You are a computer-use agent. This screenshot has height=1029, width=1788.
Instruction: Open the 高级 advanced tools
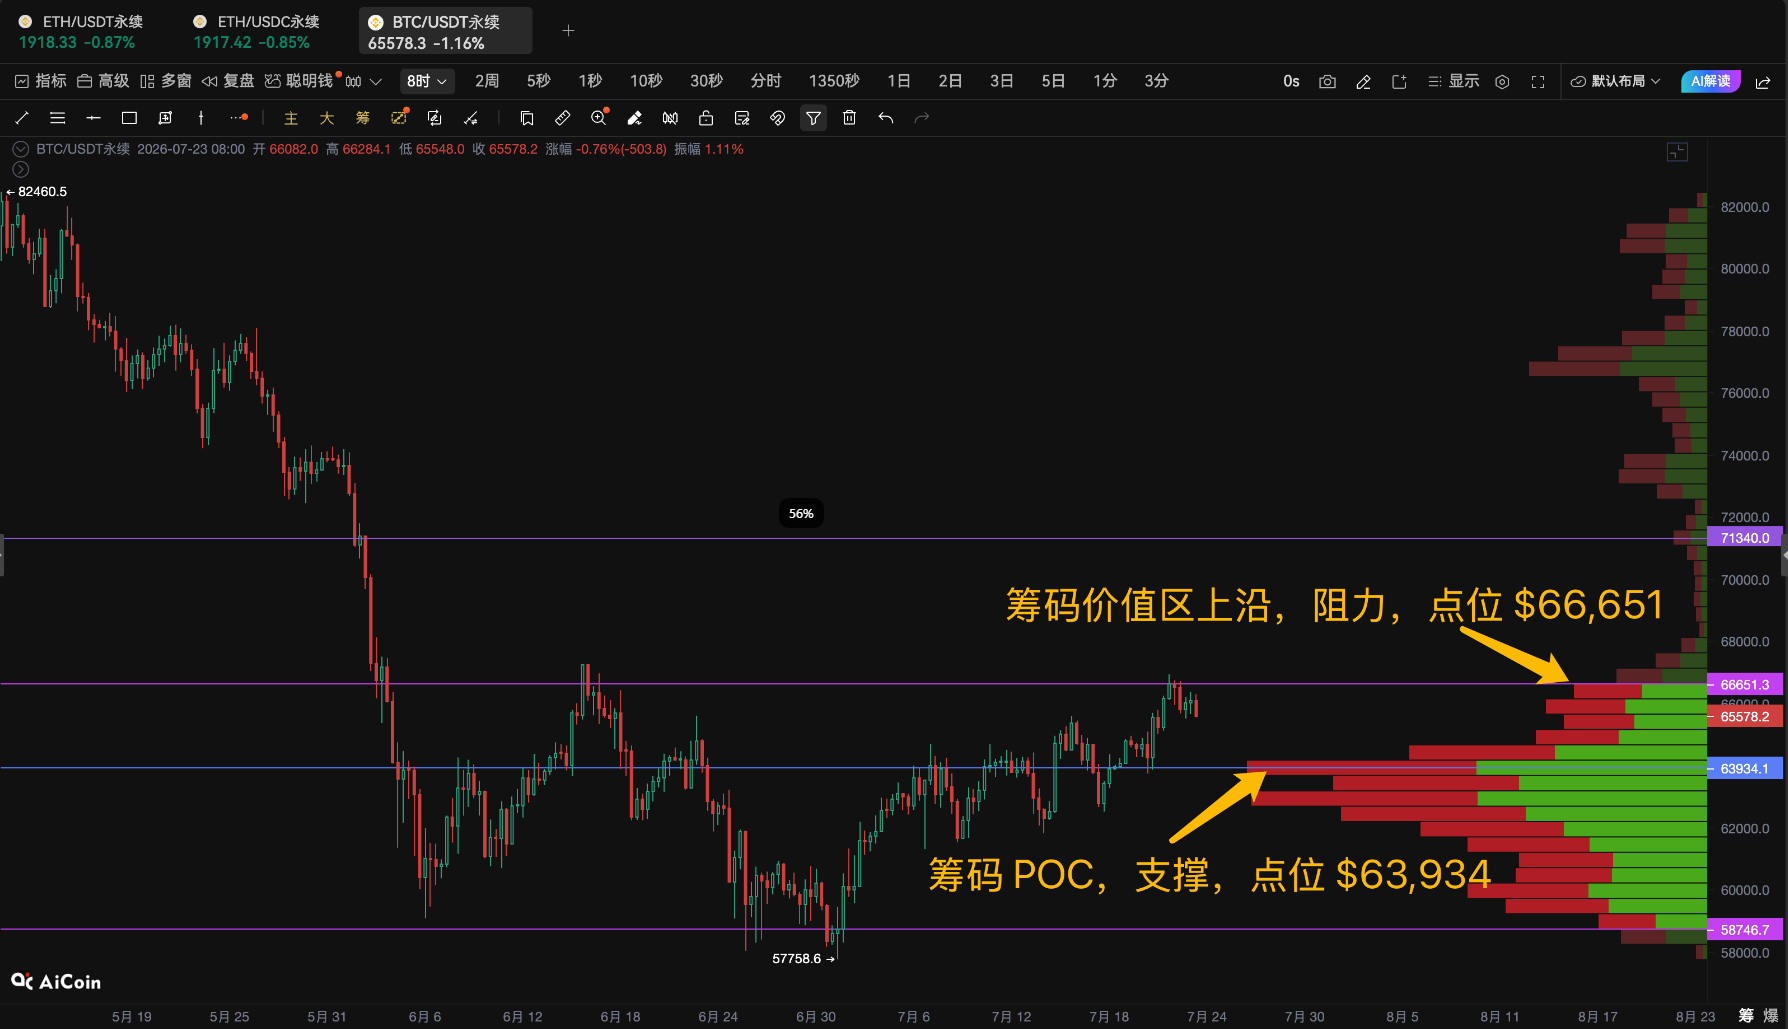[104, 81]
